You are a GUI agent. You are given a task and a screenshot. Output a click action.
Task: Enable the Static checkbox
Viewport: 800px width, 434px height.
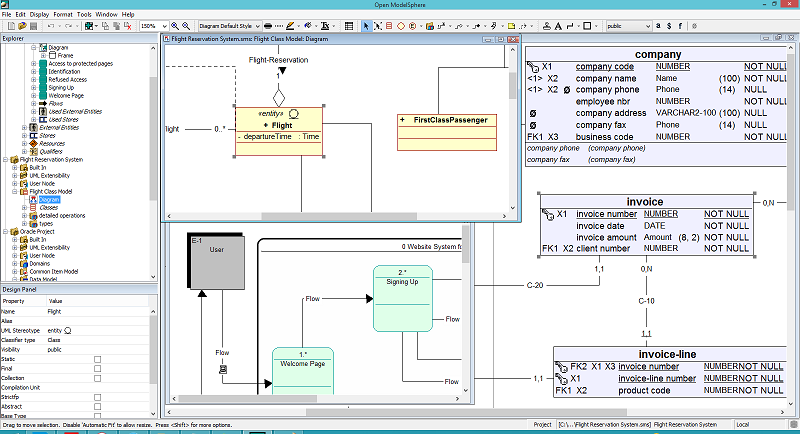click(97, 358)
